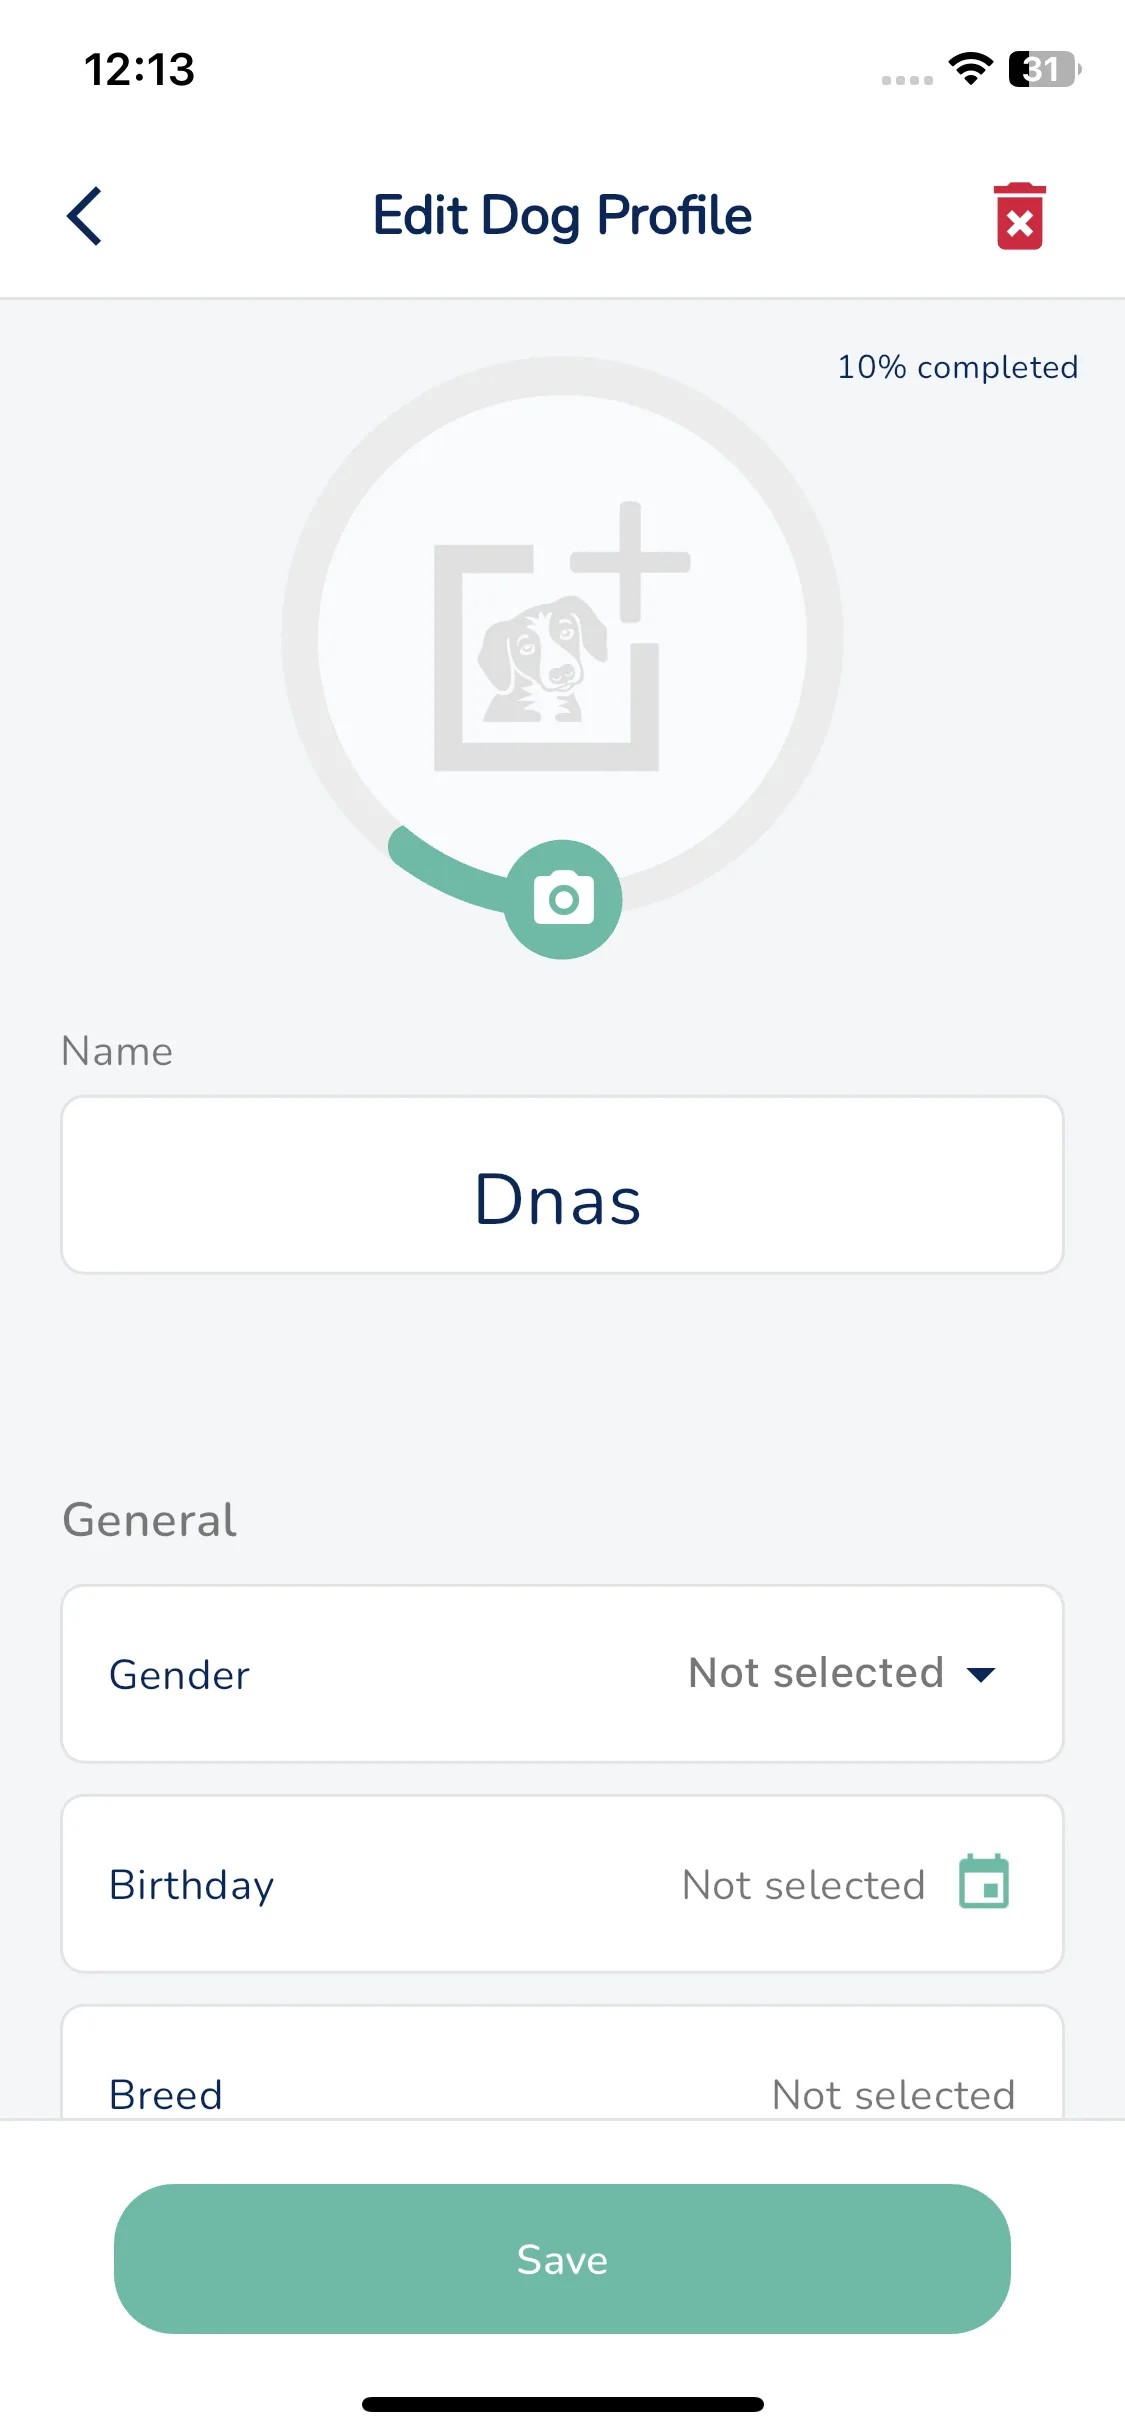The image size is (1125, 2436).
Task: Tap the green camera icon
Action: 563,899
